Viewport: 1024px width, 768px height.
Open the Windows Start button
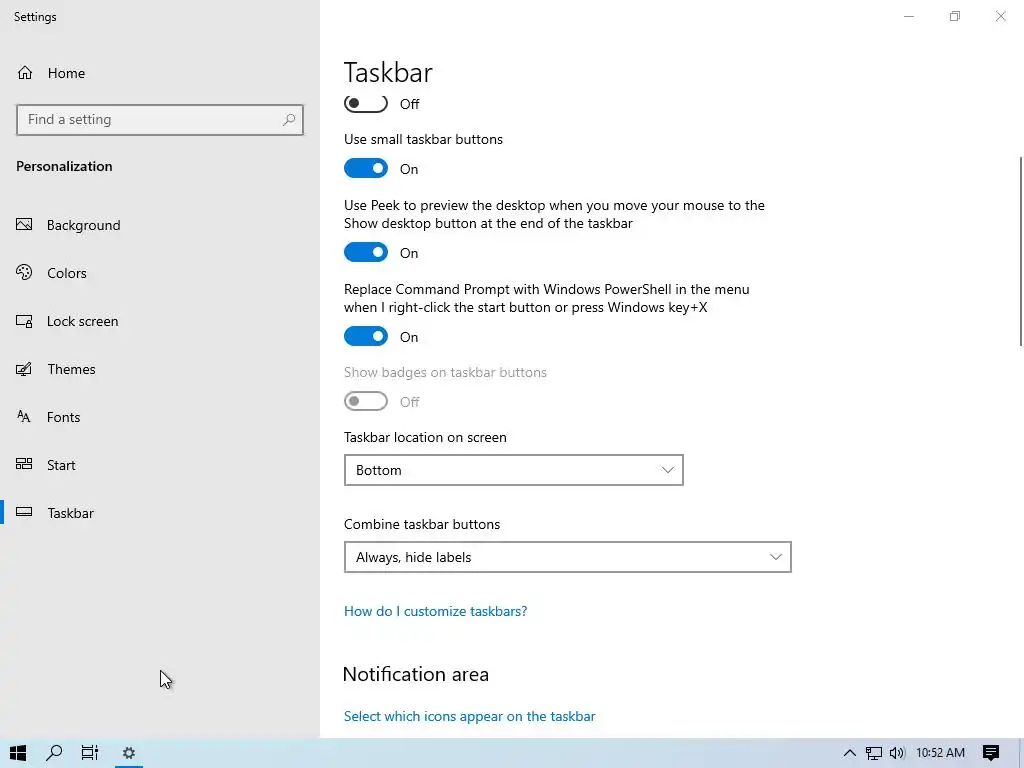tap(18, 753)
